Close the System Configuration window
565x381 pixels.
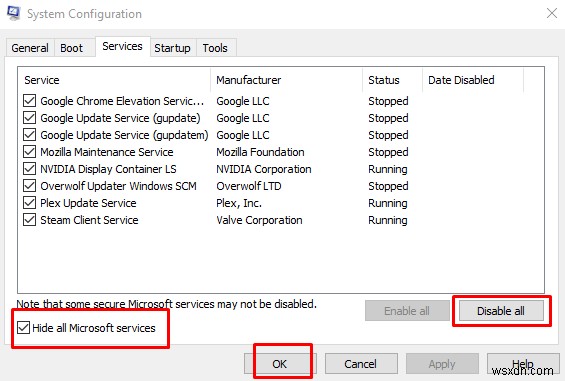pyautogui.click(x=552, y=14)
